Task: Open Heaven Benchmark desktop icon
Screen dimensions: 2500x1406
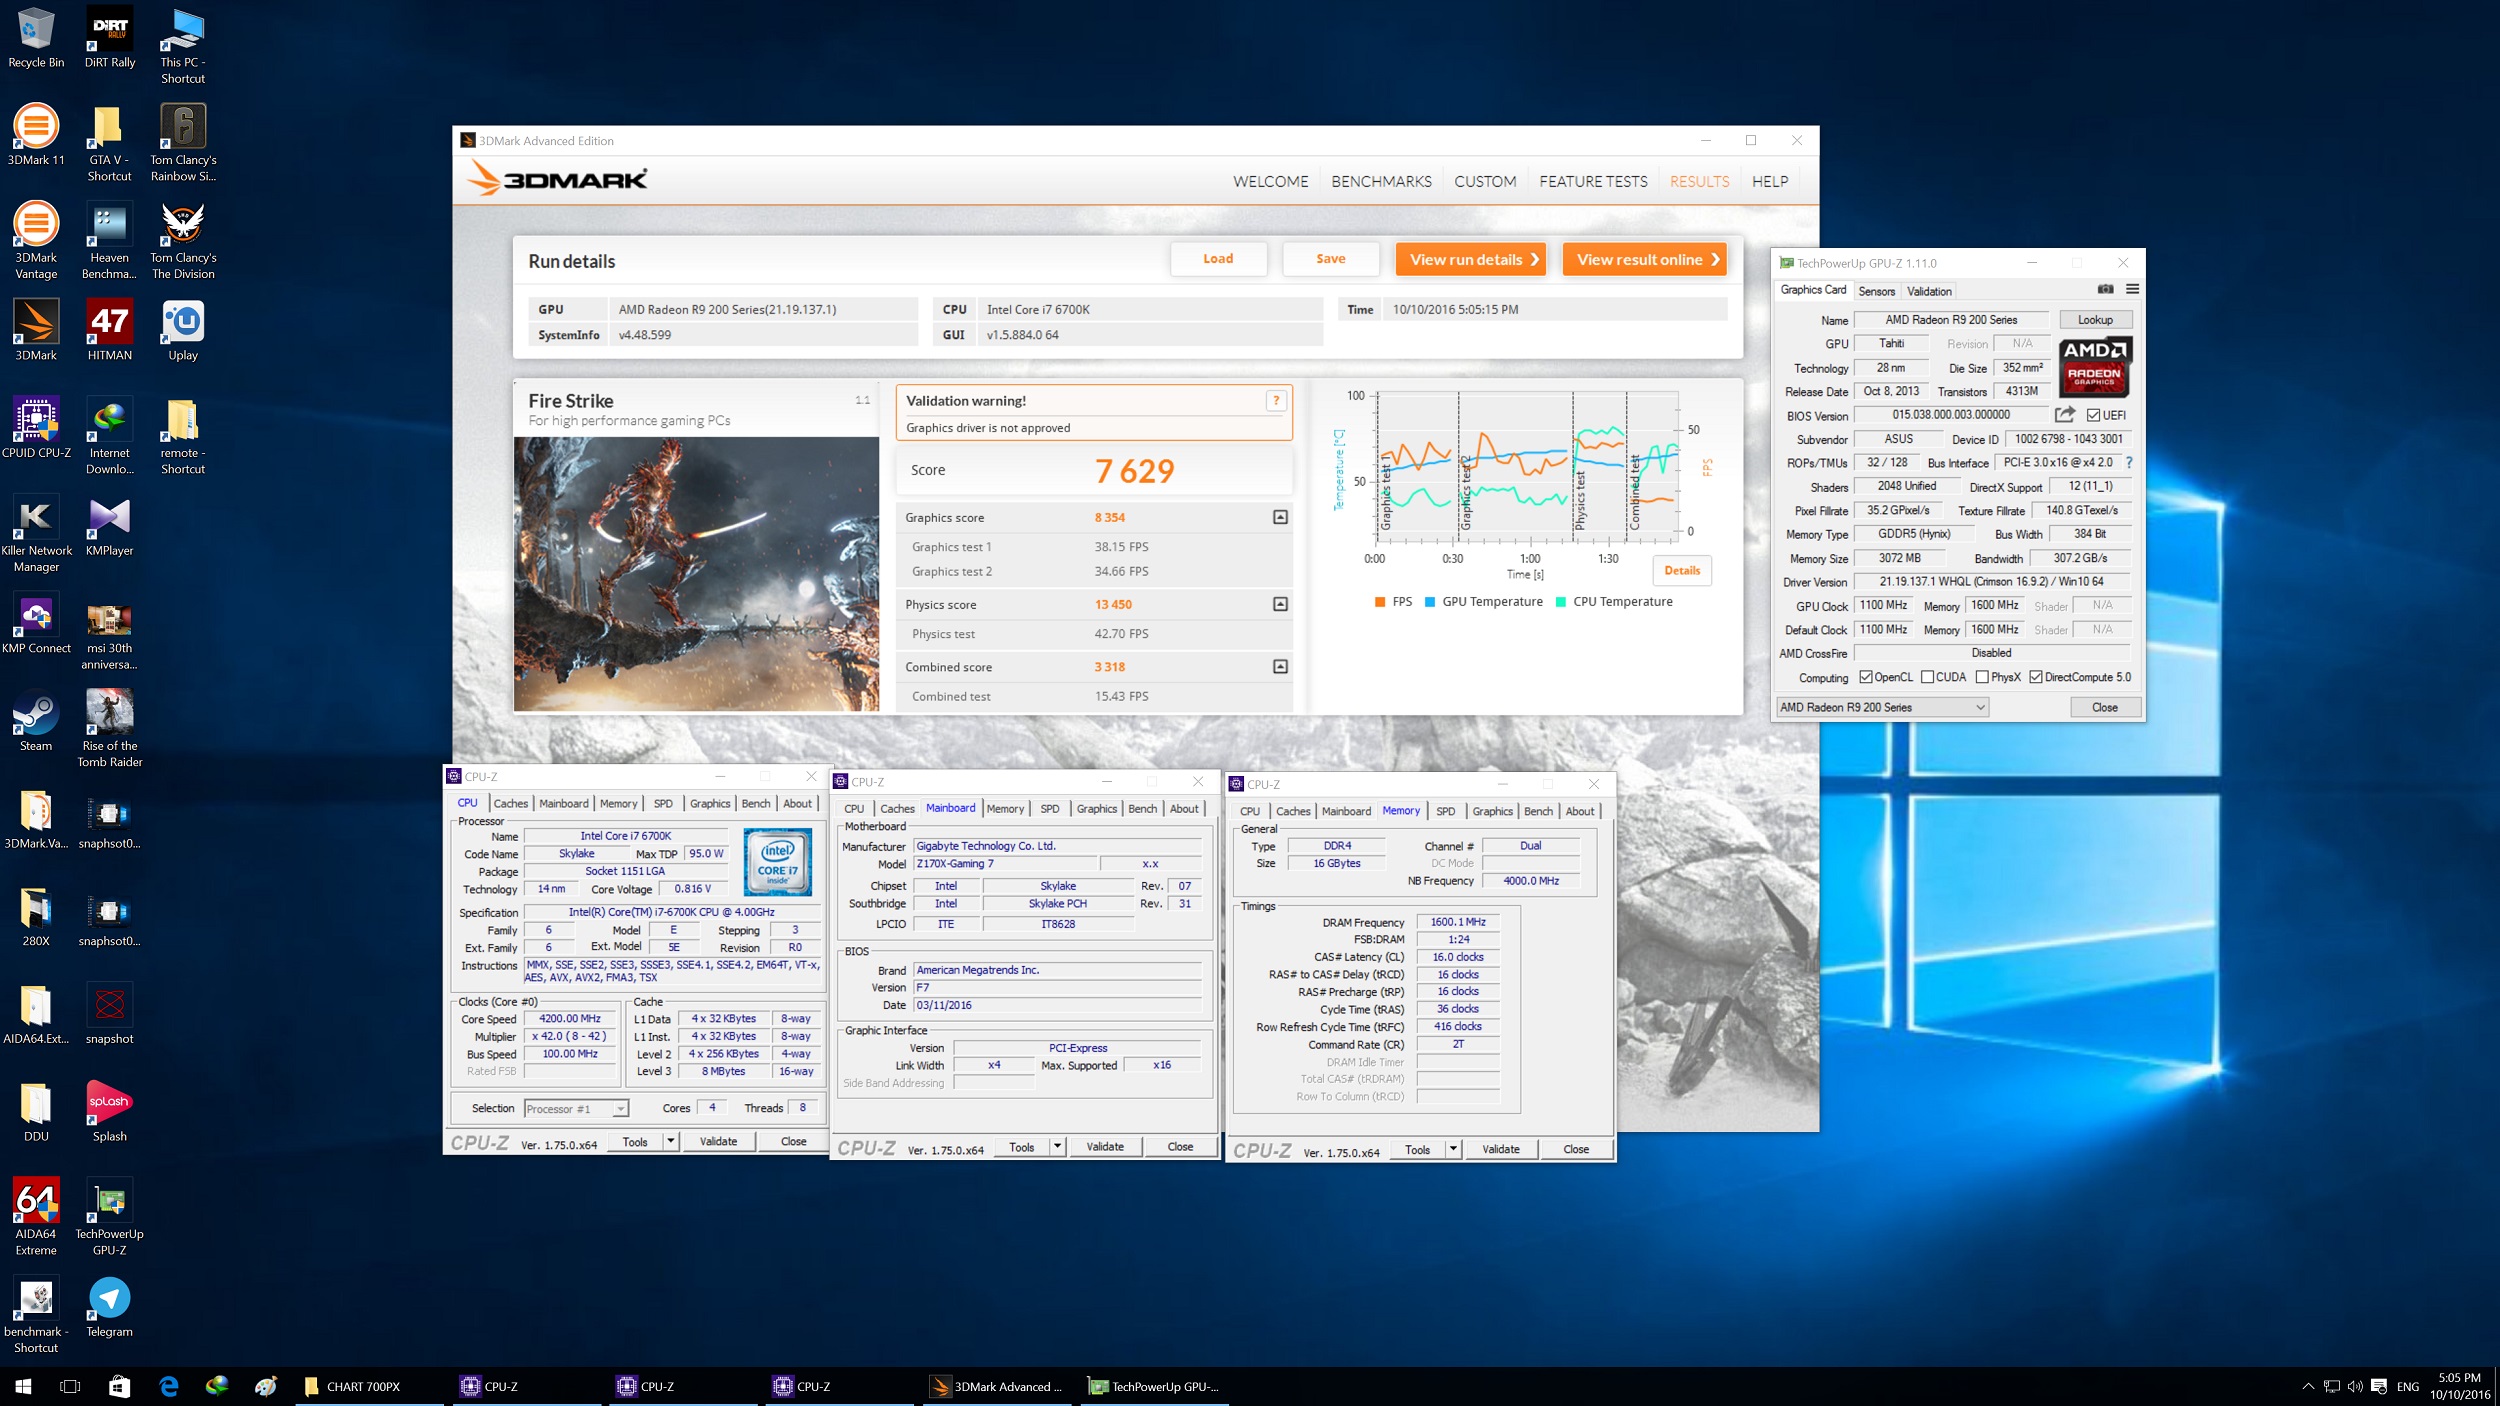Action: (110, 241)
